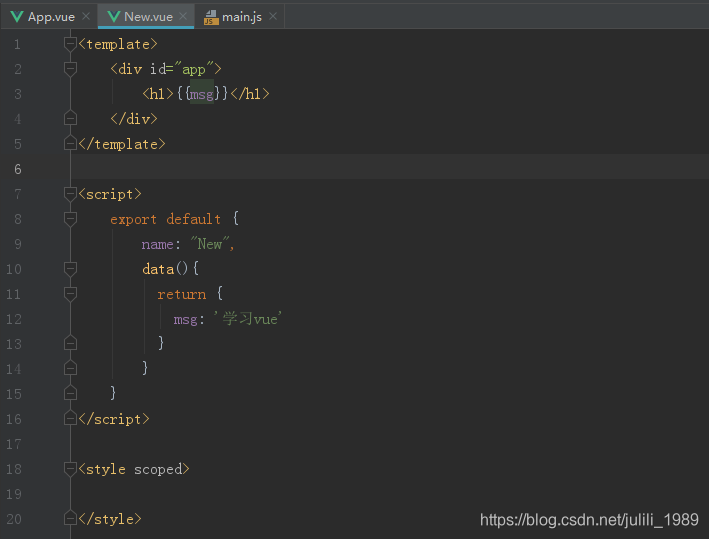Screen dimensions: 709x539
Task: Click the name property on line 9
Action: point(157,245)
